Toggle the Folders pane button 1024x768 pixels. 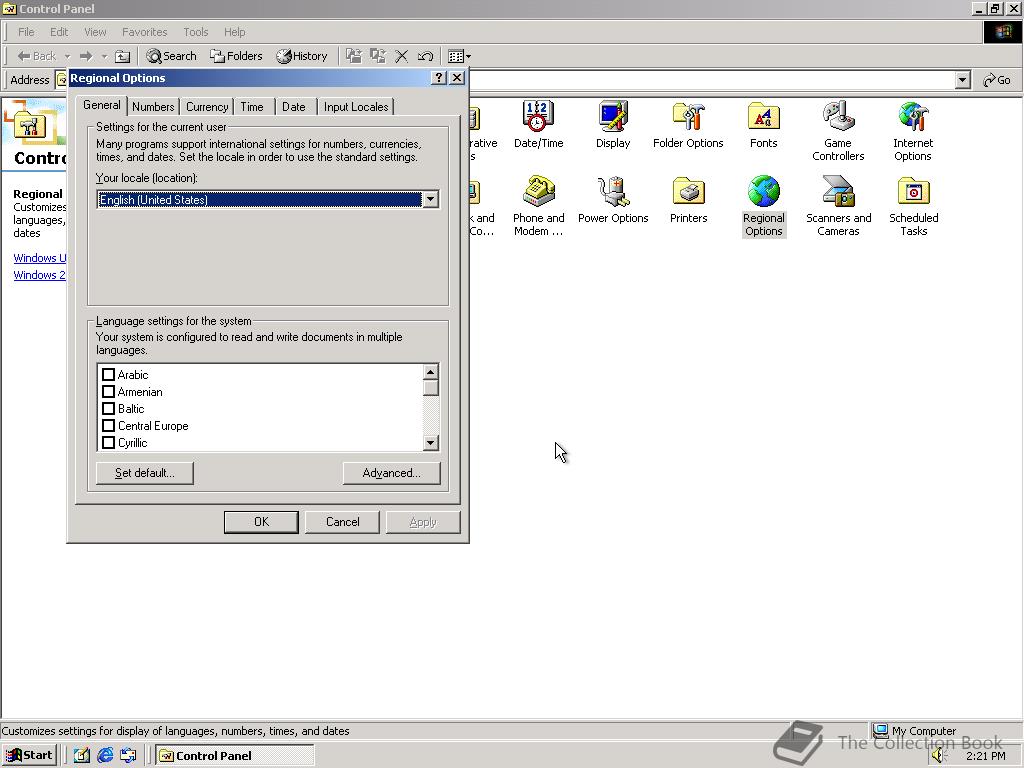236,56
